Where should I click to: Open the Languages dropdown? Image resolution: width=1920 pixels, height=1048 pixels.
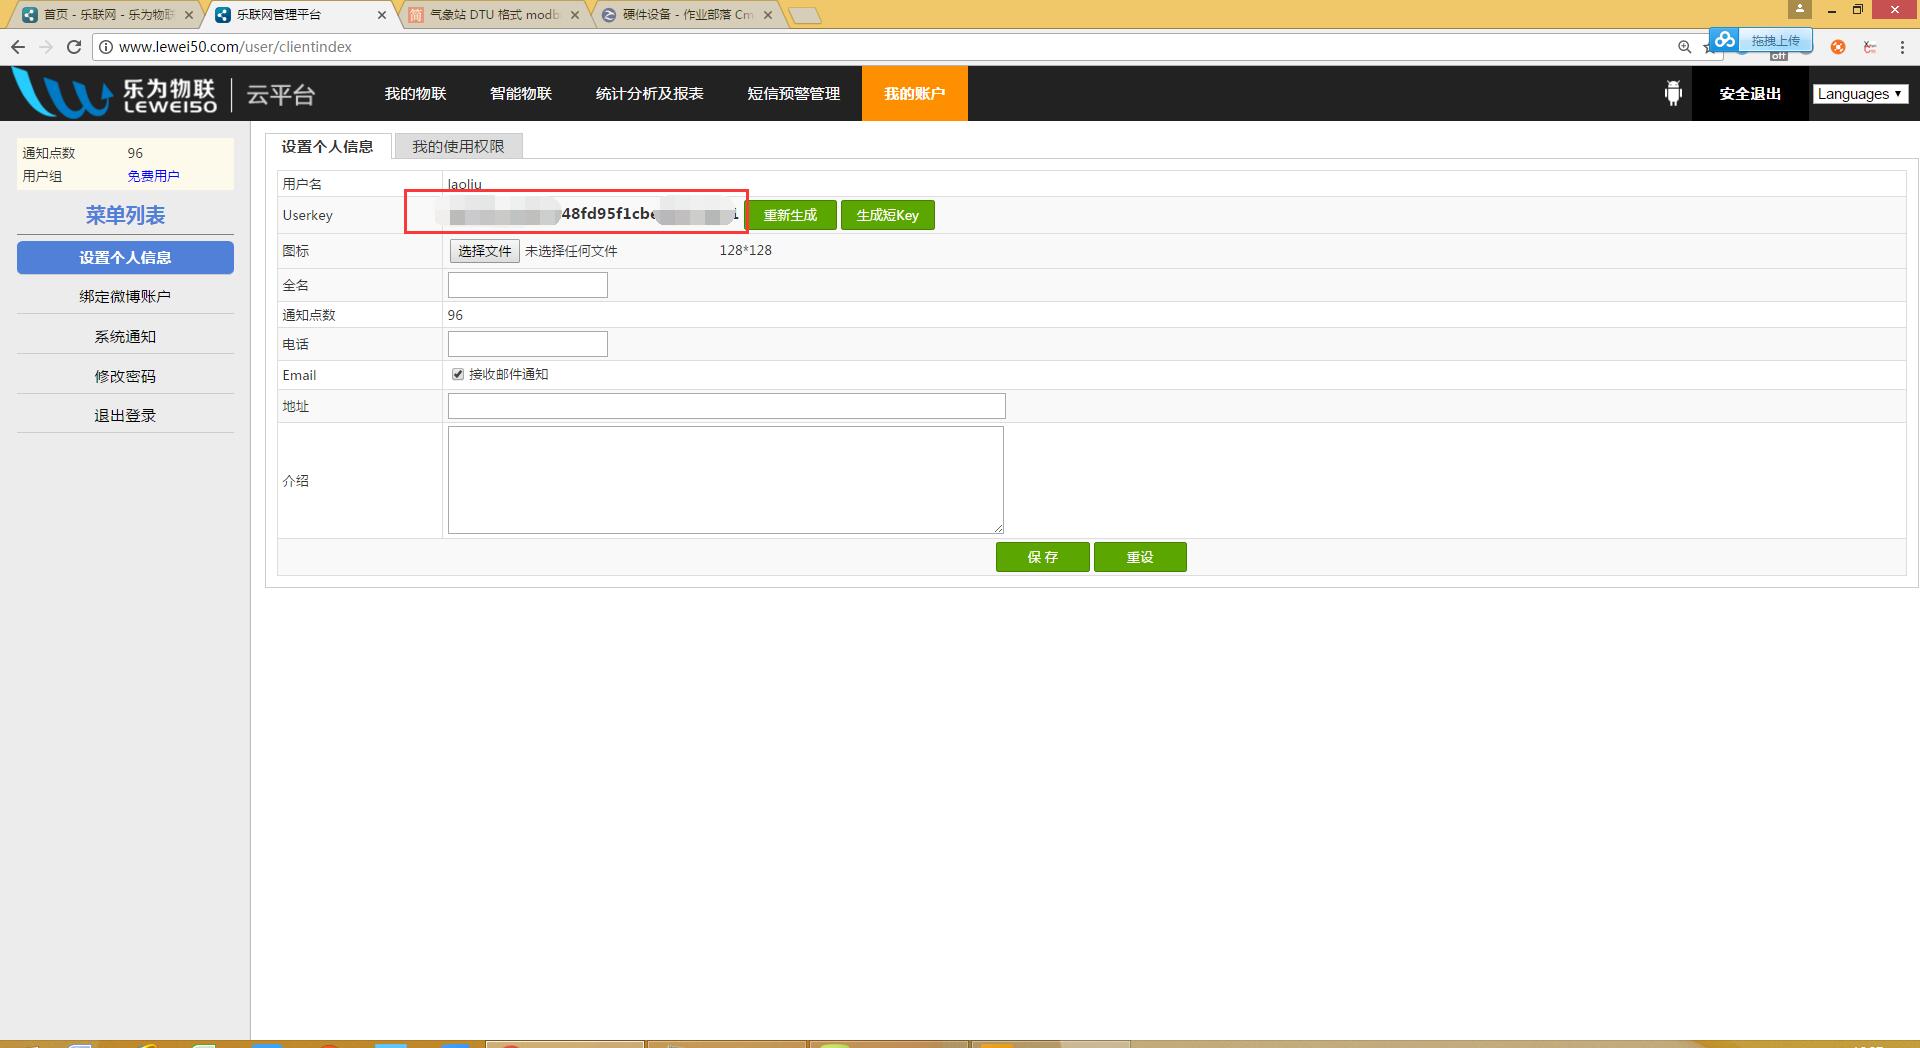[x=1860, y=93]
